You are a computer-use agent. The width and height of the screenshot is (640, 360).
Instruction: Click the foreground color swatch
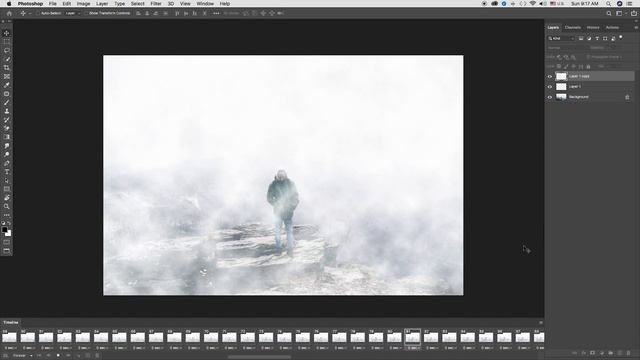[x=4, y=230]
